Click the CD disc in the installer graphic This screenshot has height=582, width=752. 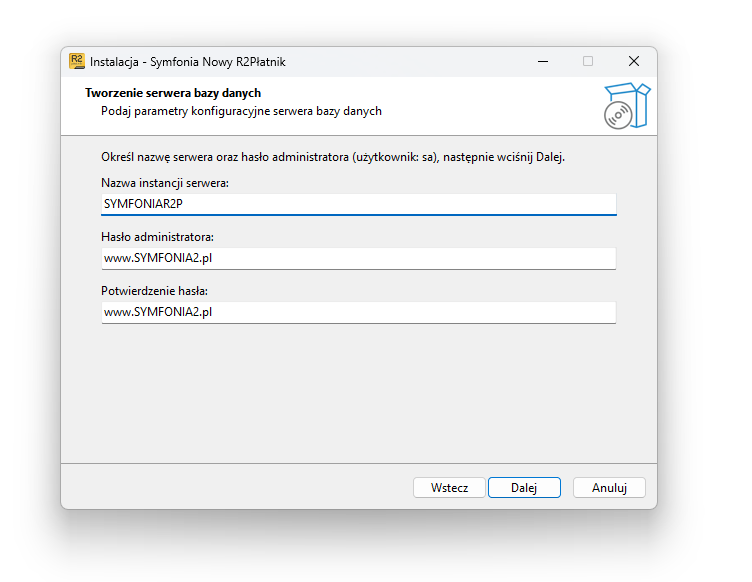tap(618, 115)
